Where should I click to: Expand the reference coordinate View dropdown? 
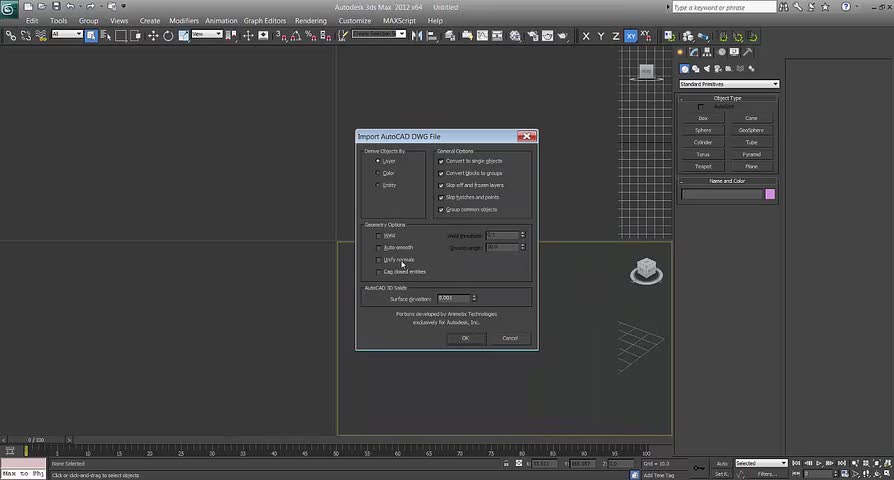(x=206, y=35)
